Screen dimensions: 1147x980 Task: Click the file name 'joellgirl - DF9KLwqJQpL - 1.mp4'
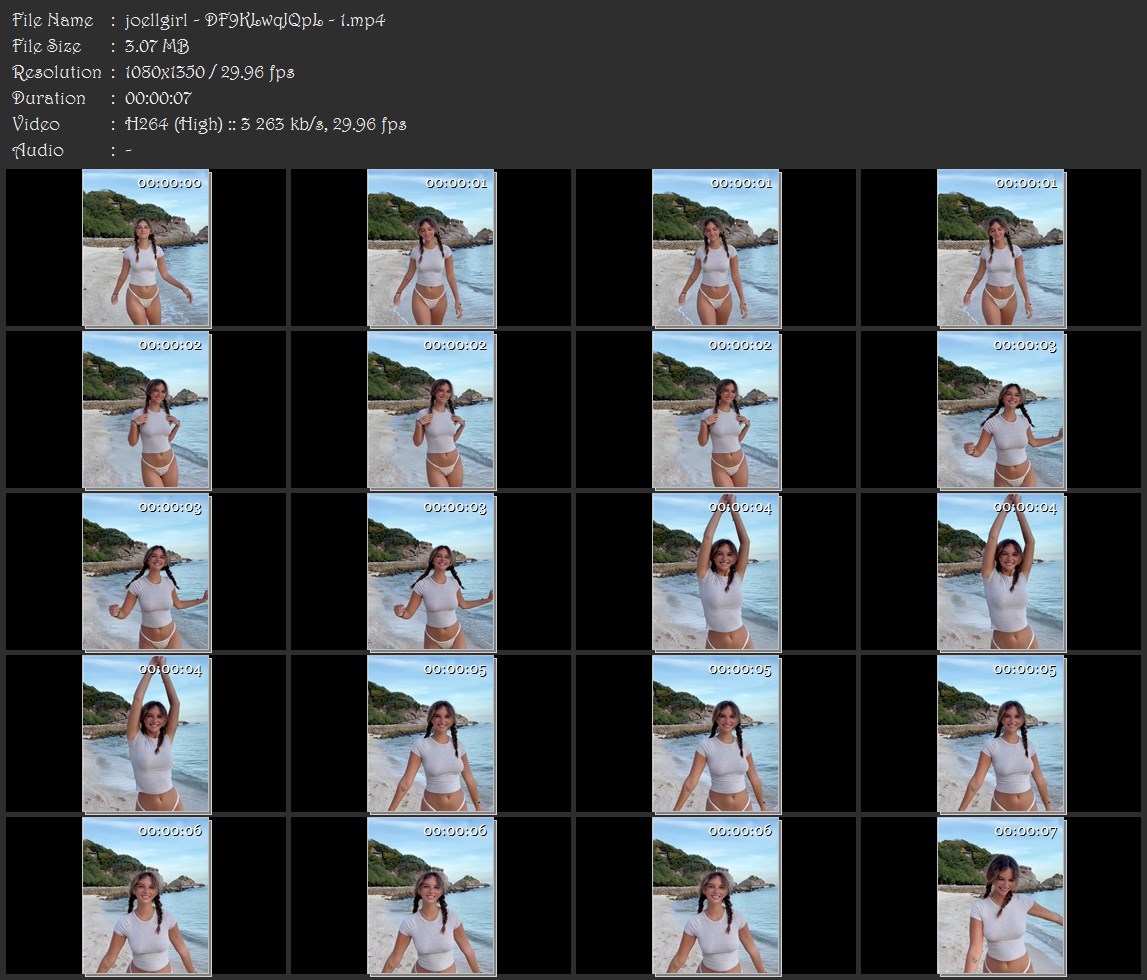tap(255, 20)
